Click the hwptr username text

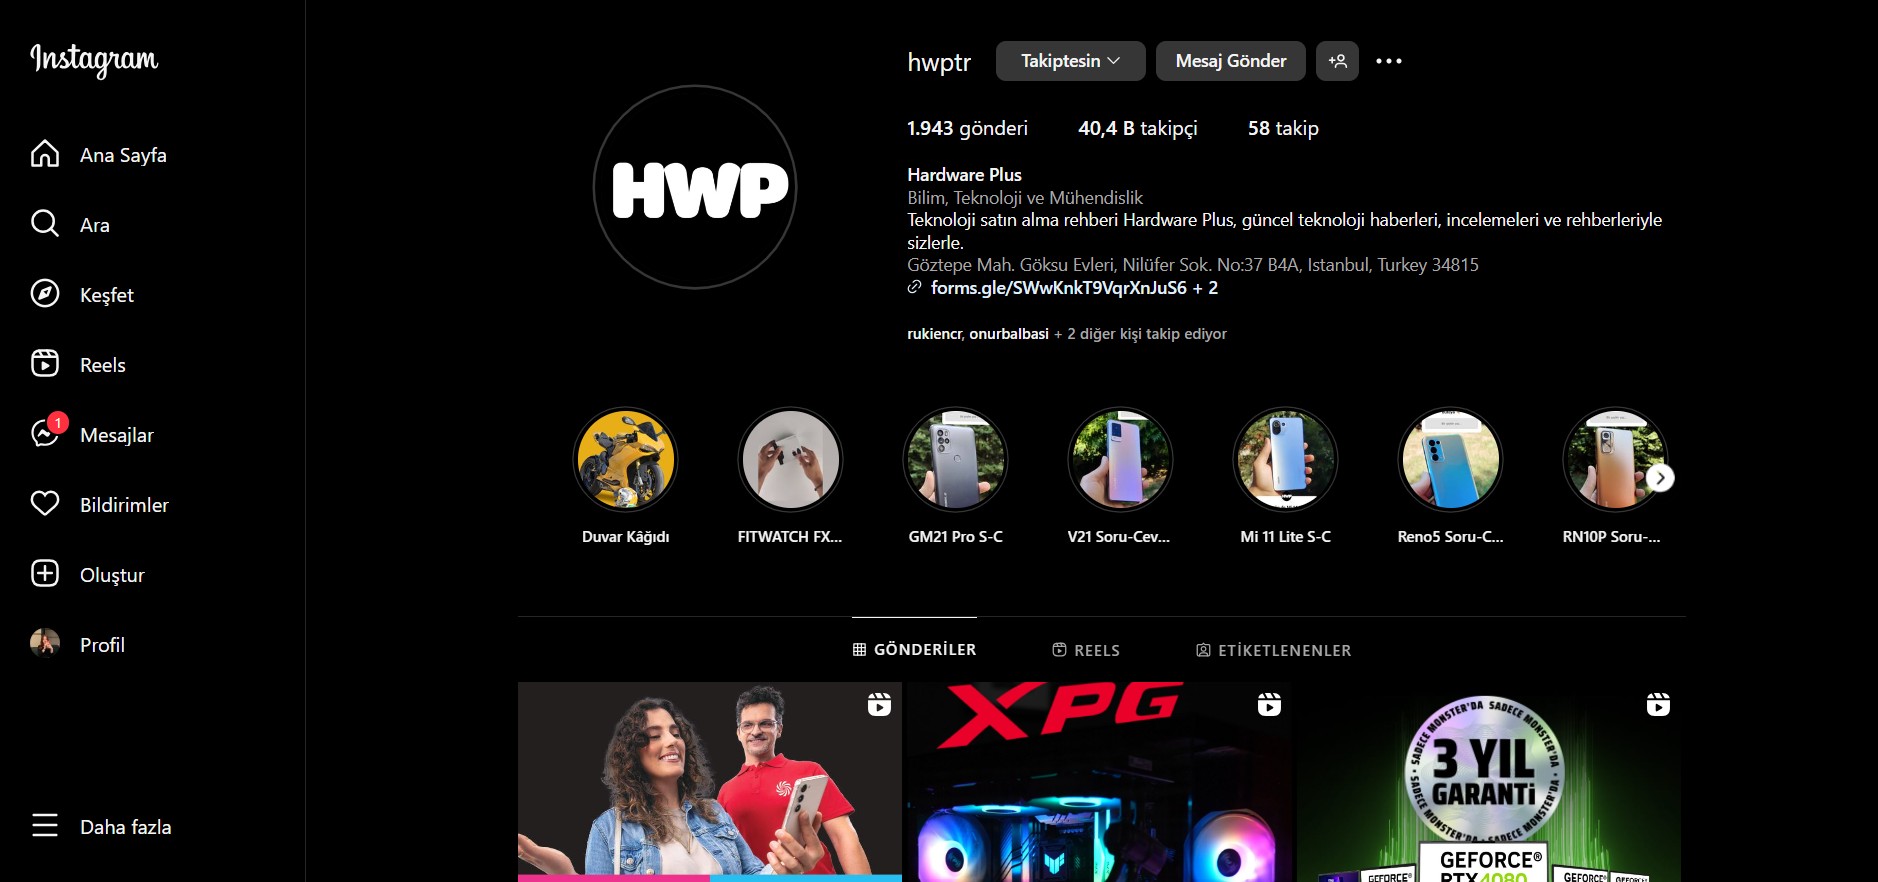tap(939, 62)
